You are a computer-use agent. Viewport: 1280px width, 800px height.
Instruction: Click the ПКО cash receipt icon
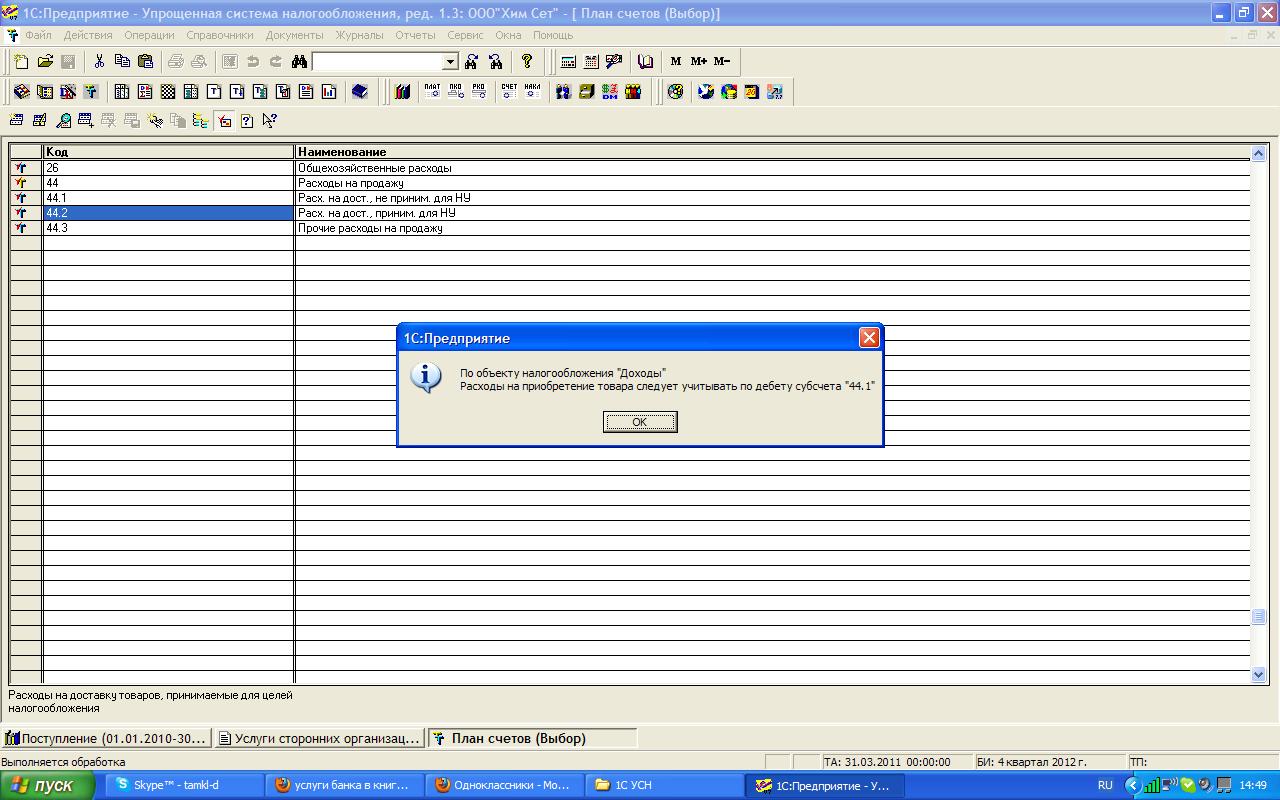tap(455, 92)
